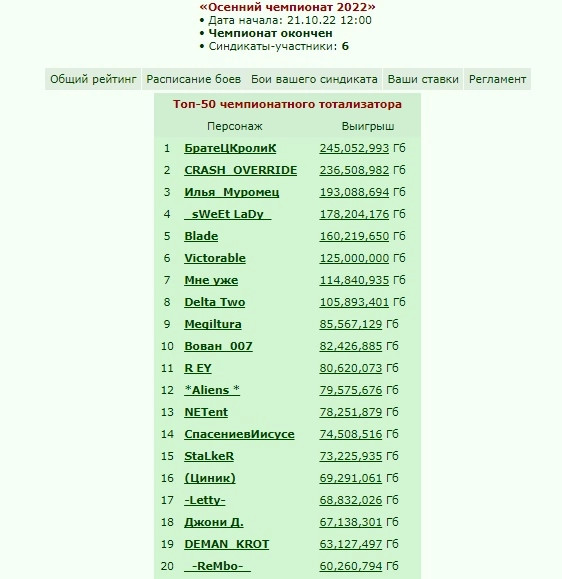Visit _sWeEt LaDy_ character page
This screenshot has height=579, width=562.
227,214
